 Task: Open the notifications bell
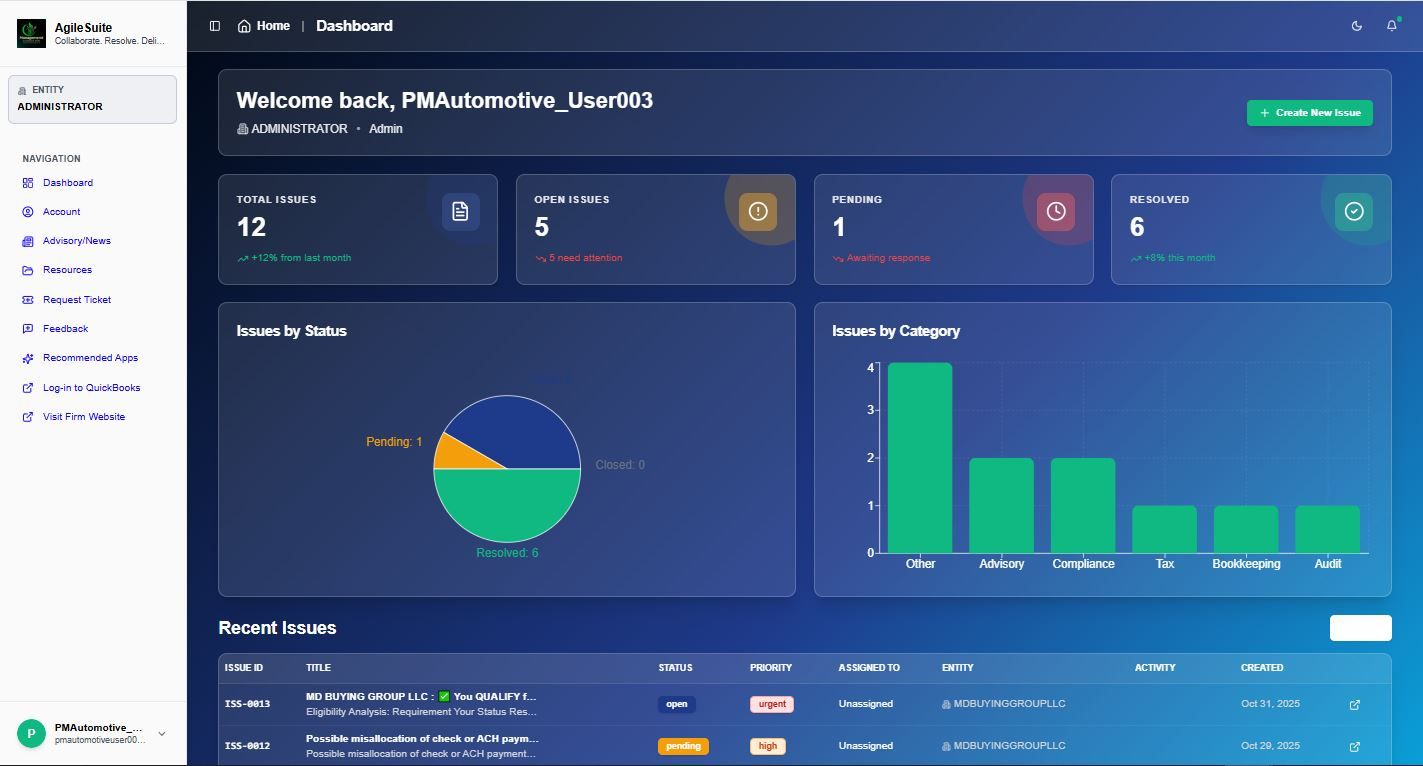coord(1392,26)
